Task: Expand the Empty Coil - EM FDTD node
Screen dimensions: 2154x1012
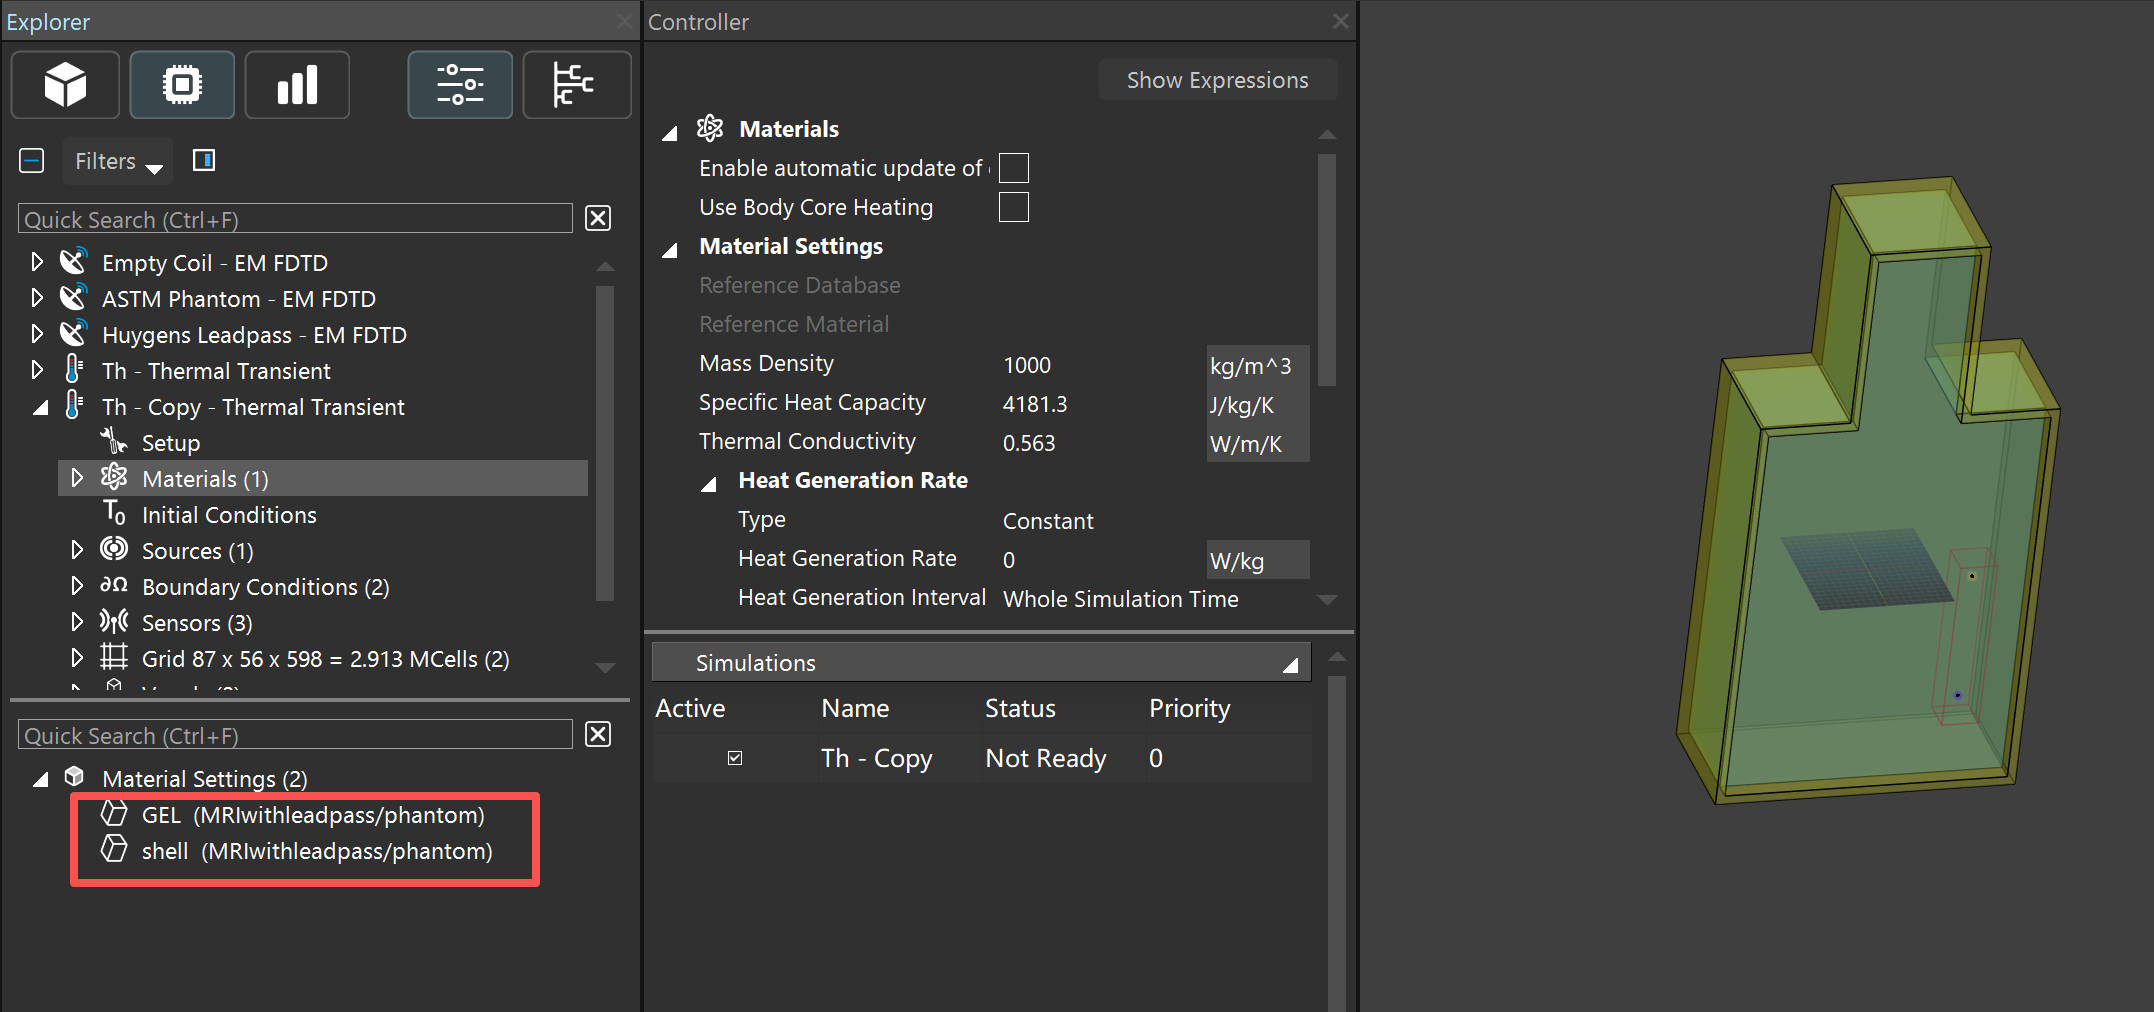Action: 37,263
